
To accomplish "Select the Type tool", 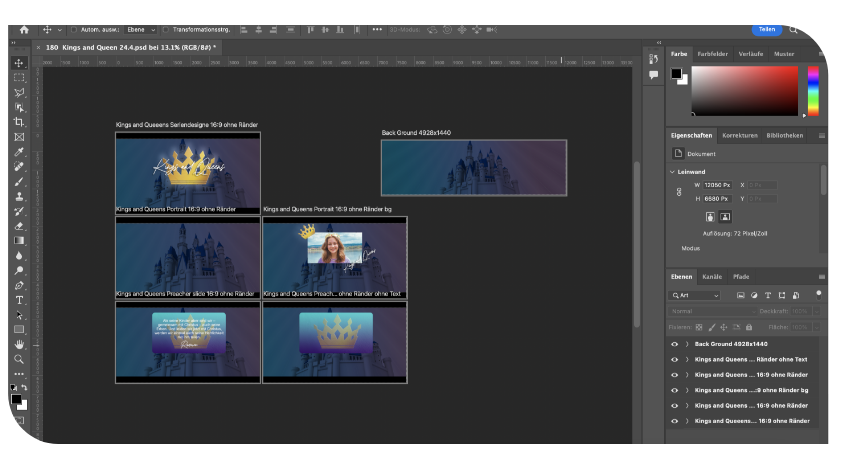I will pos(19,300).
